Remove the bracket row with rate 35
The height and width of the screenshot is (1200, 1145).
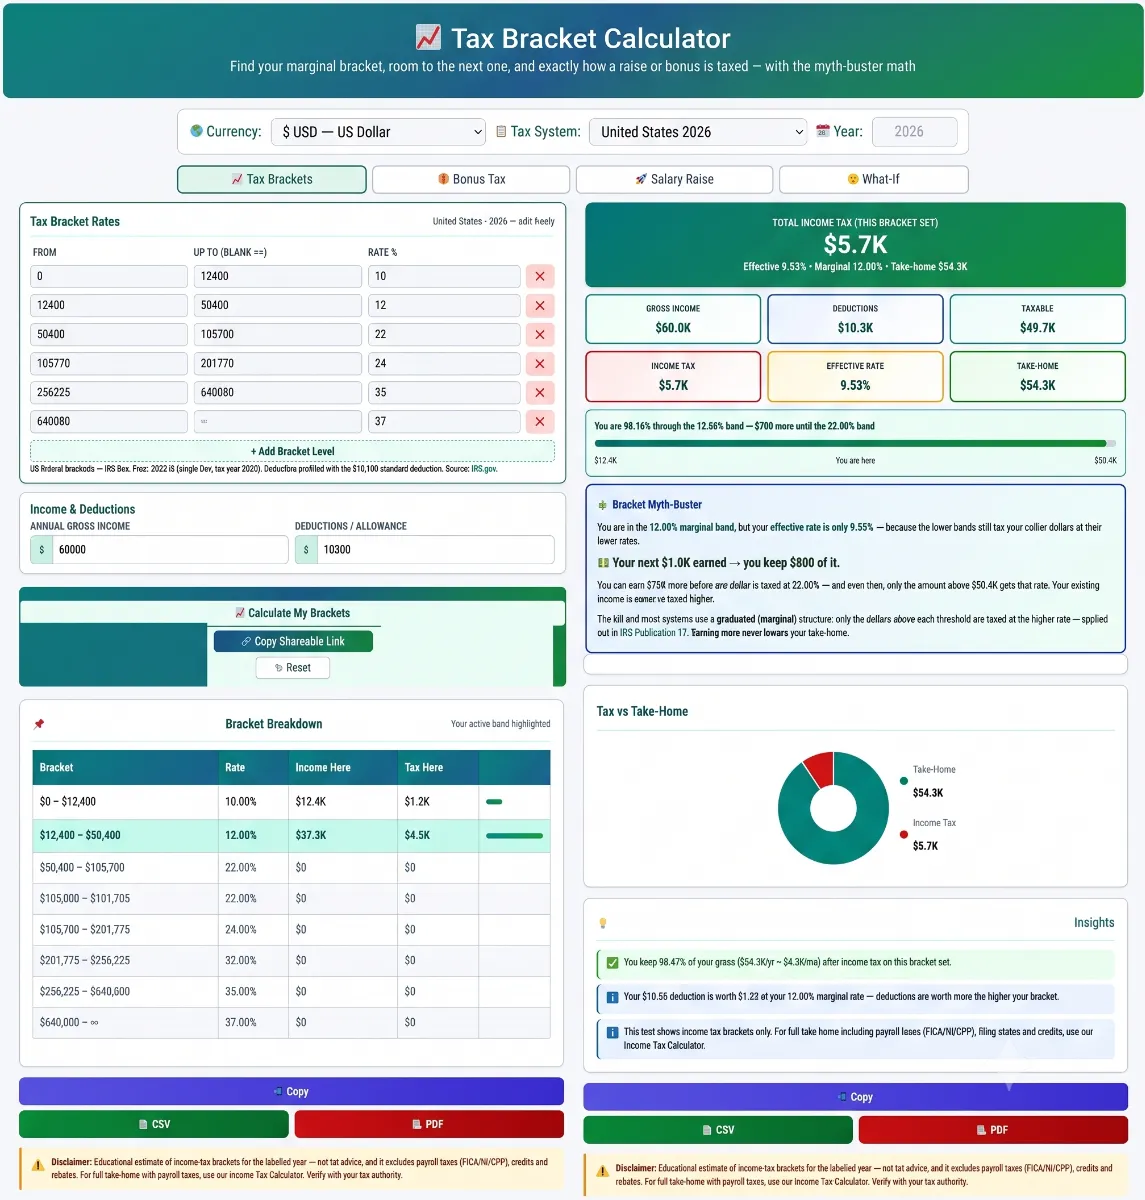point(540,392)
